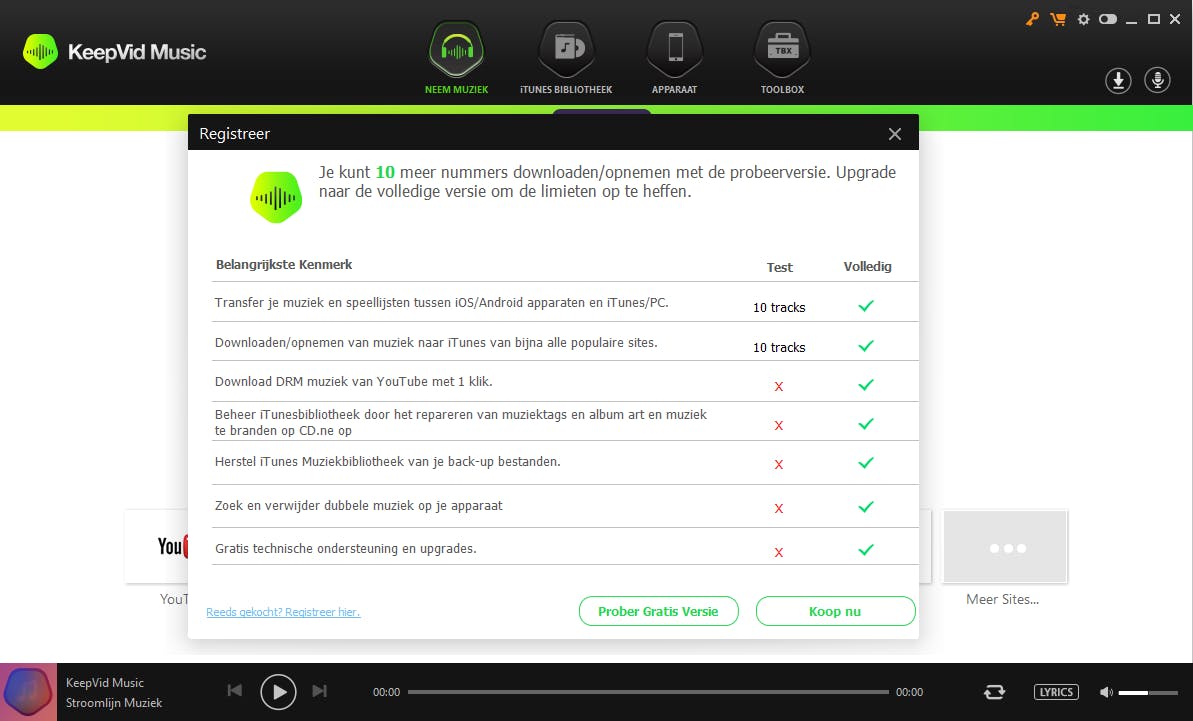Open the TOOLBOX tab
This screenshot has height=721, width=1193.
click(782, 59)
